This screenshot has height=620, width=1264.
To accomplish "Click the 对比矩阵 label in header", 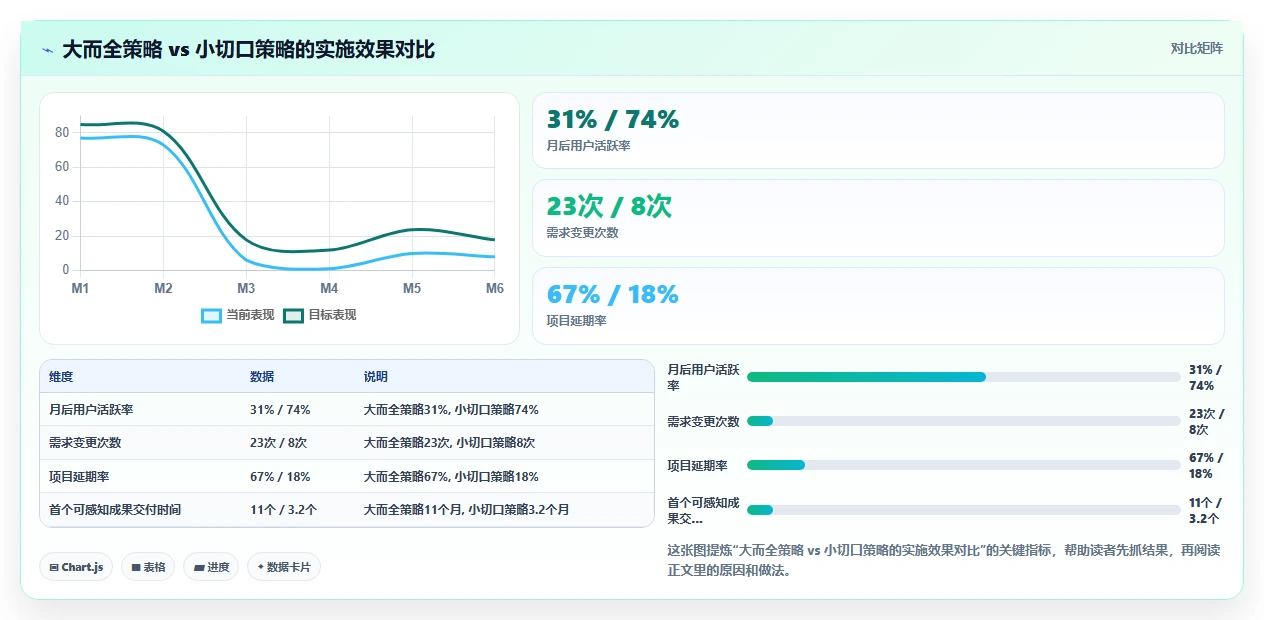I will 1196,48.
